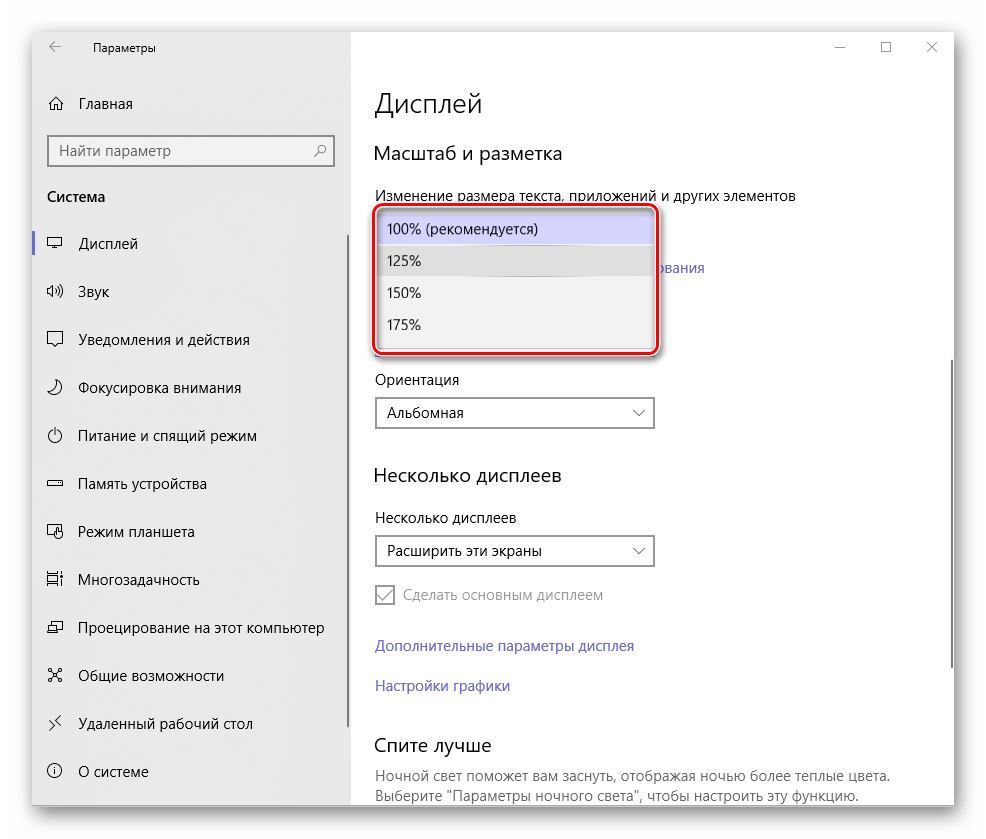
Task: Open the Главная home icon
Action: (x=56, y=104)
